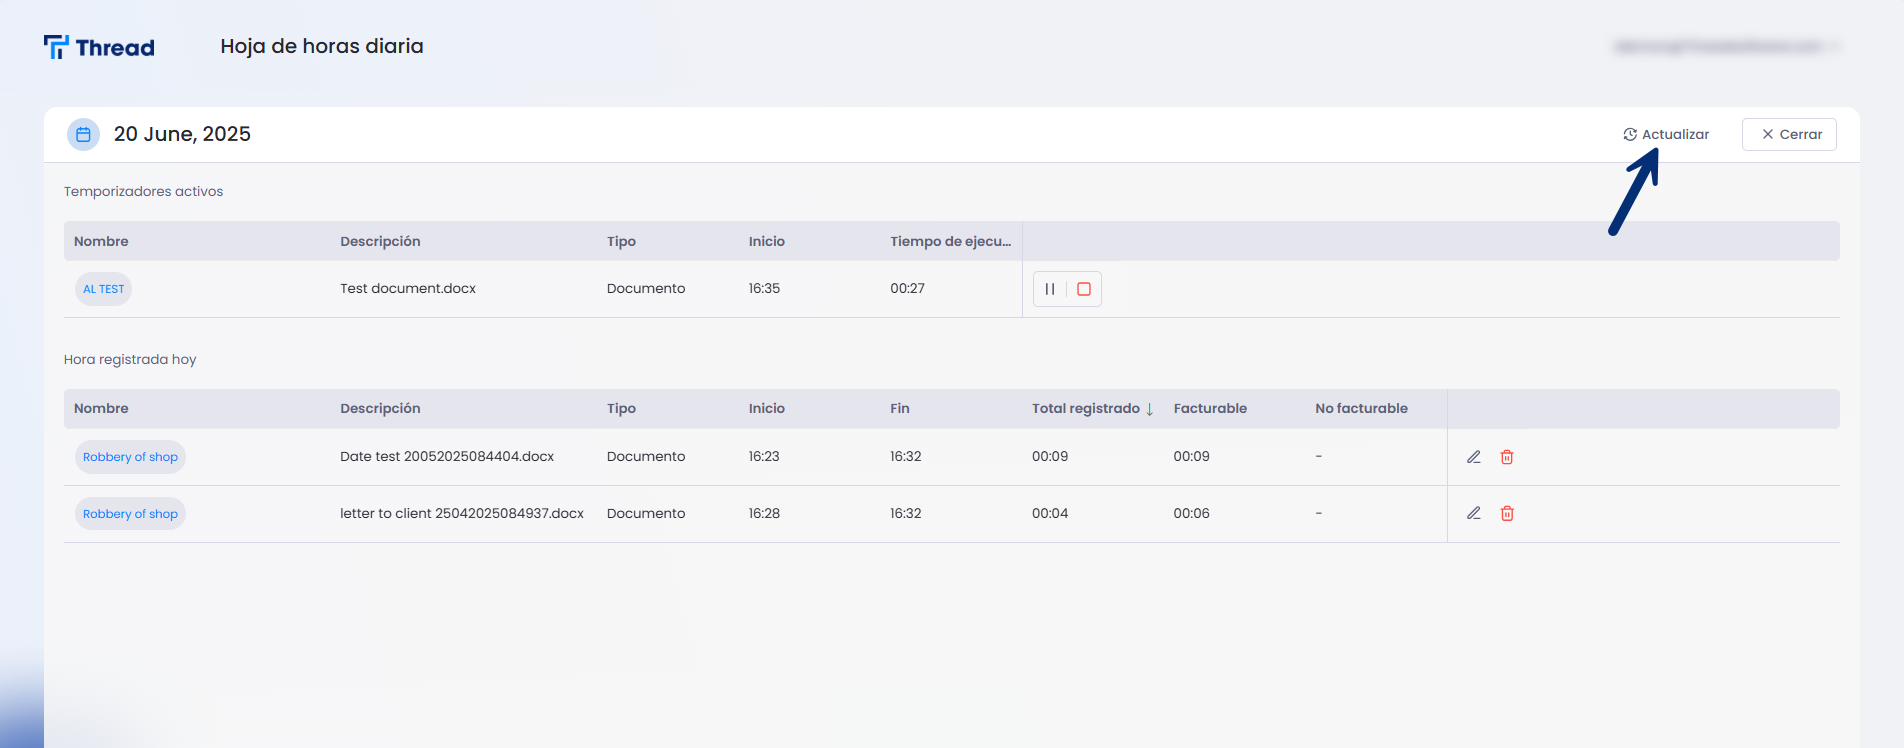Close the daily timesheet with Cerrar

click(1789, 134)
